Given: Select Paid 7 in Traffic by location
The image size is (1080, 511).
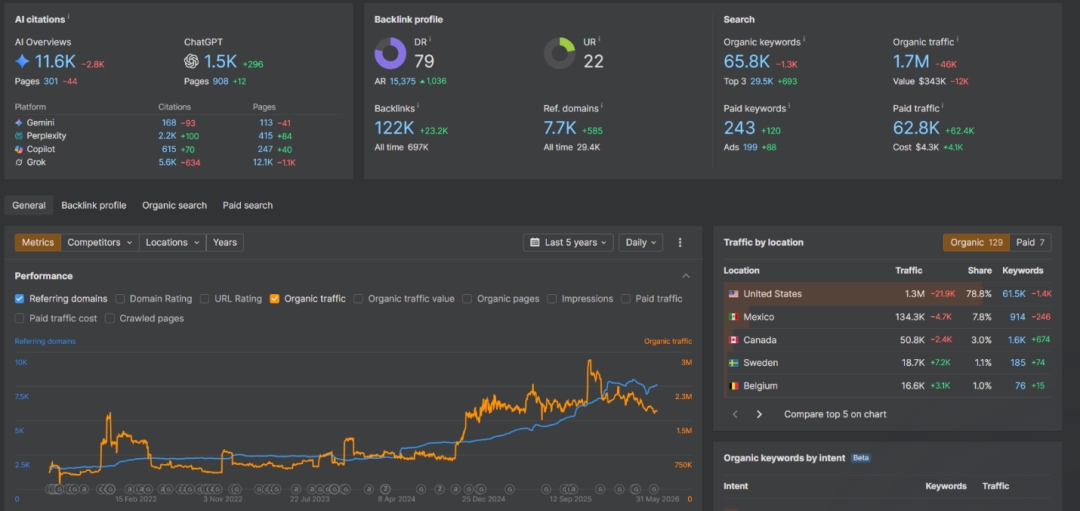Looking at the screenshot, I should click(1031, 242).
